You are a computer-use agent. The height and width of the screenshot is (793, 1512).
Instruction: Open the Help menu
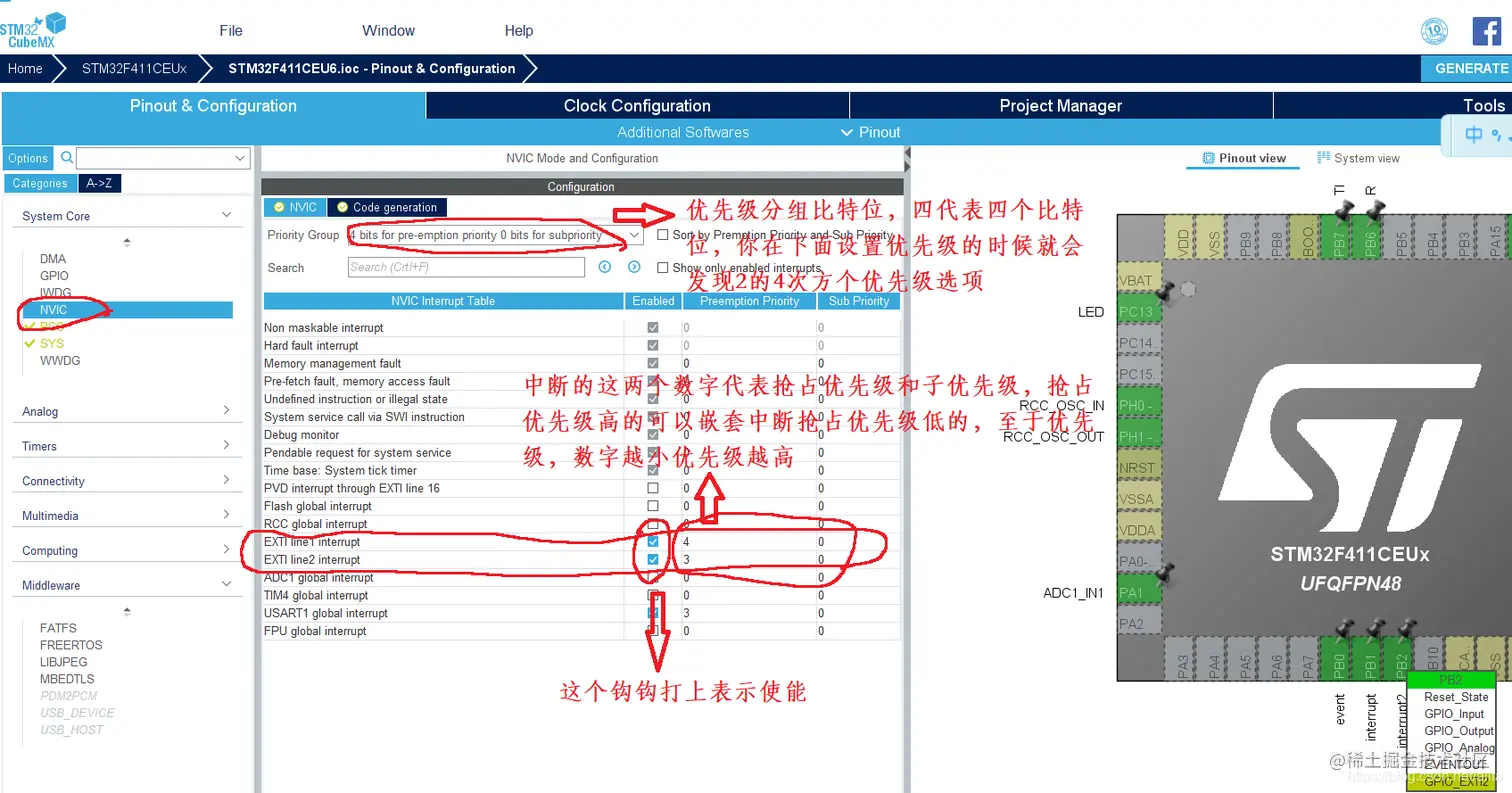click(519, 31)
